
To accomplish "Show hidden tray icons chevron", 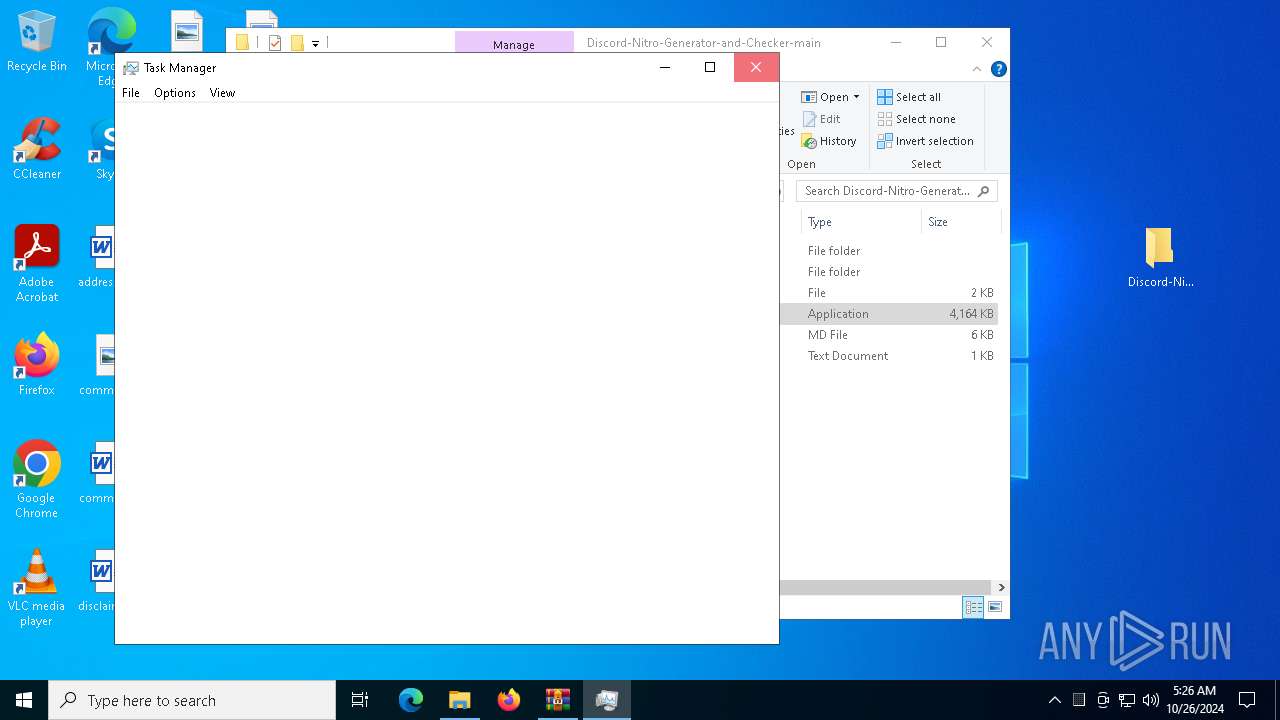I will coord(1054,700).
